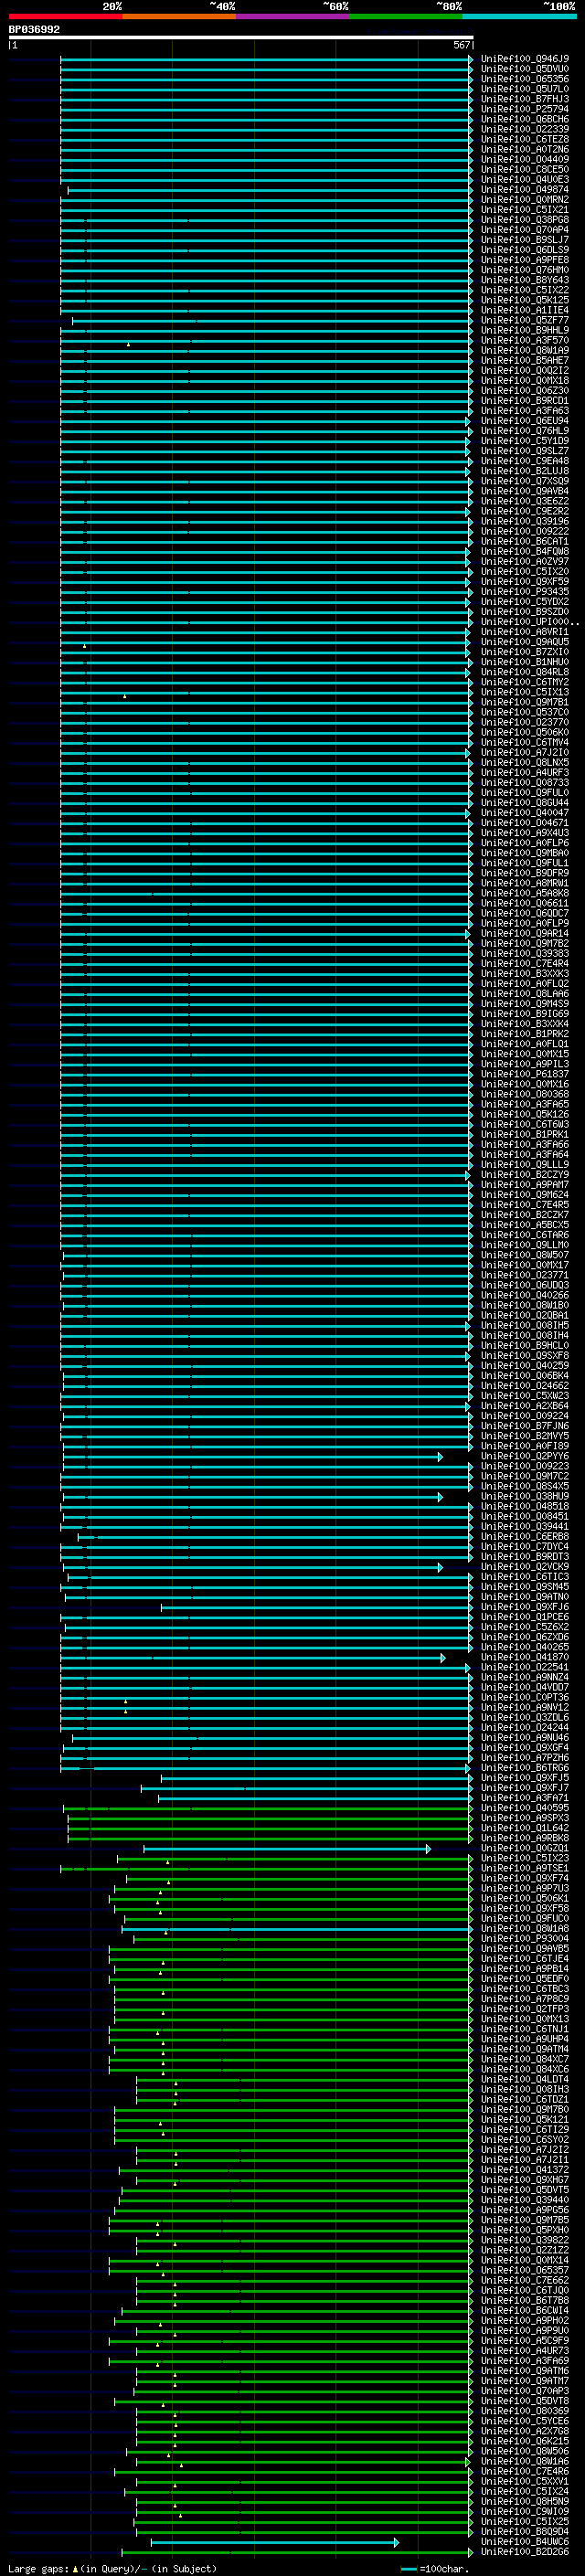585x2576 pixels.
Task: Click UniRef100_A3F570 label
Action: (x=525, y=340)
